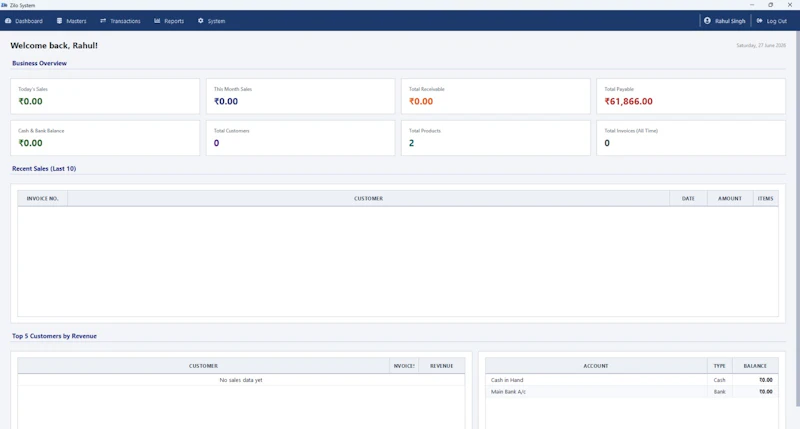
Task: Click the Zilo System app icon
Action: 4,5
